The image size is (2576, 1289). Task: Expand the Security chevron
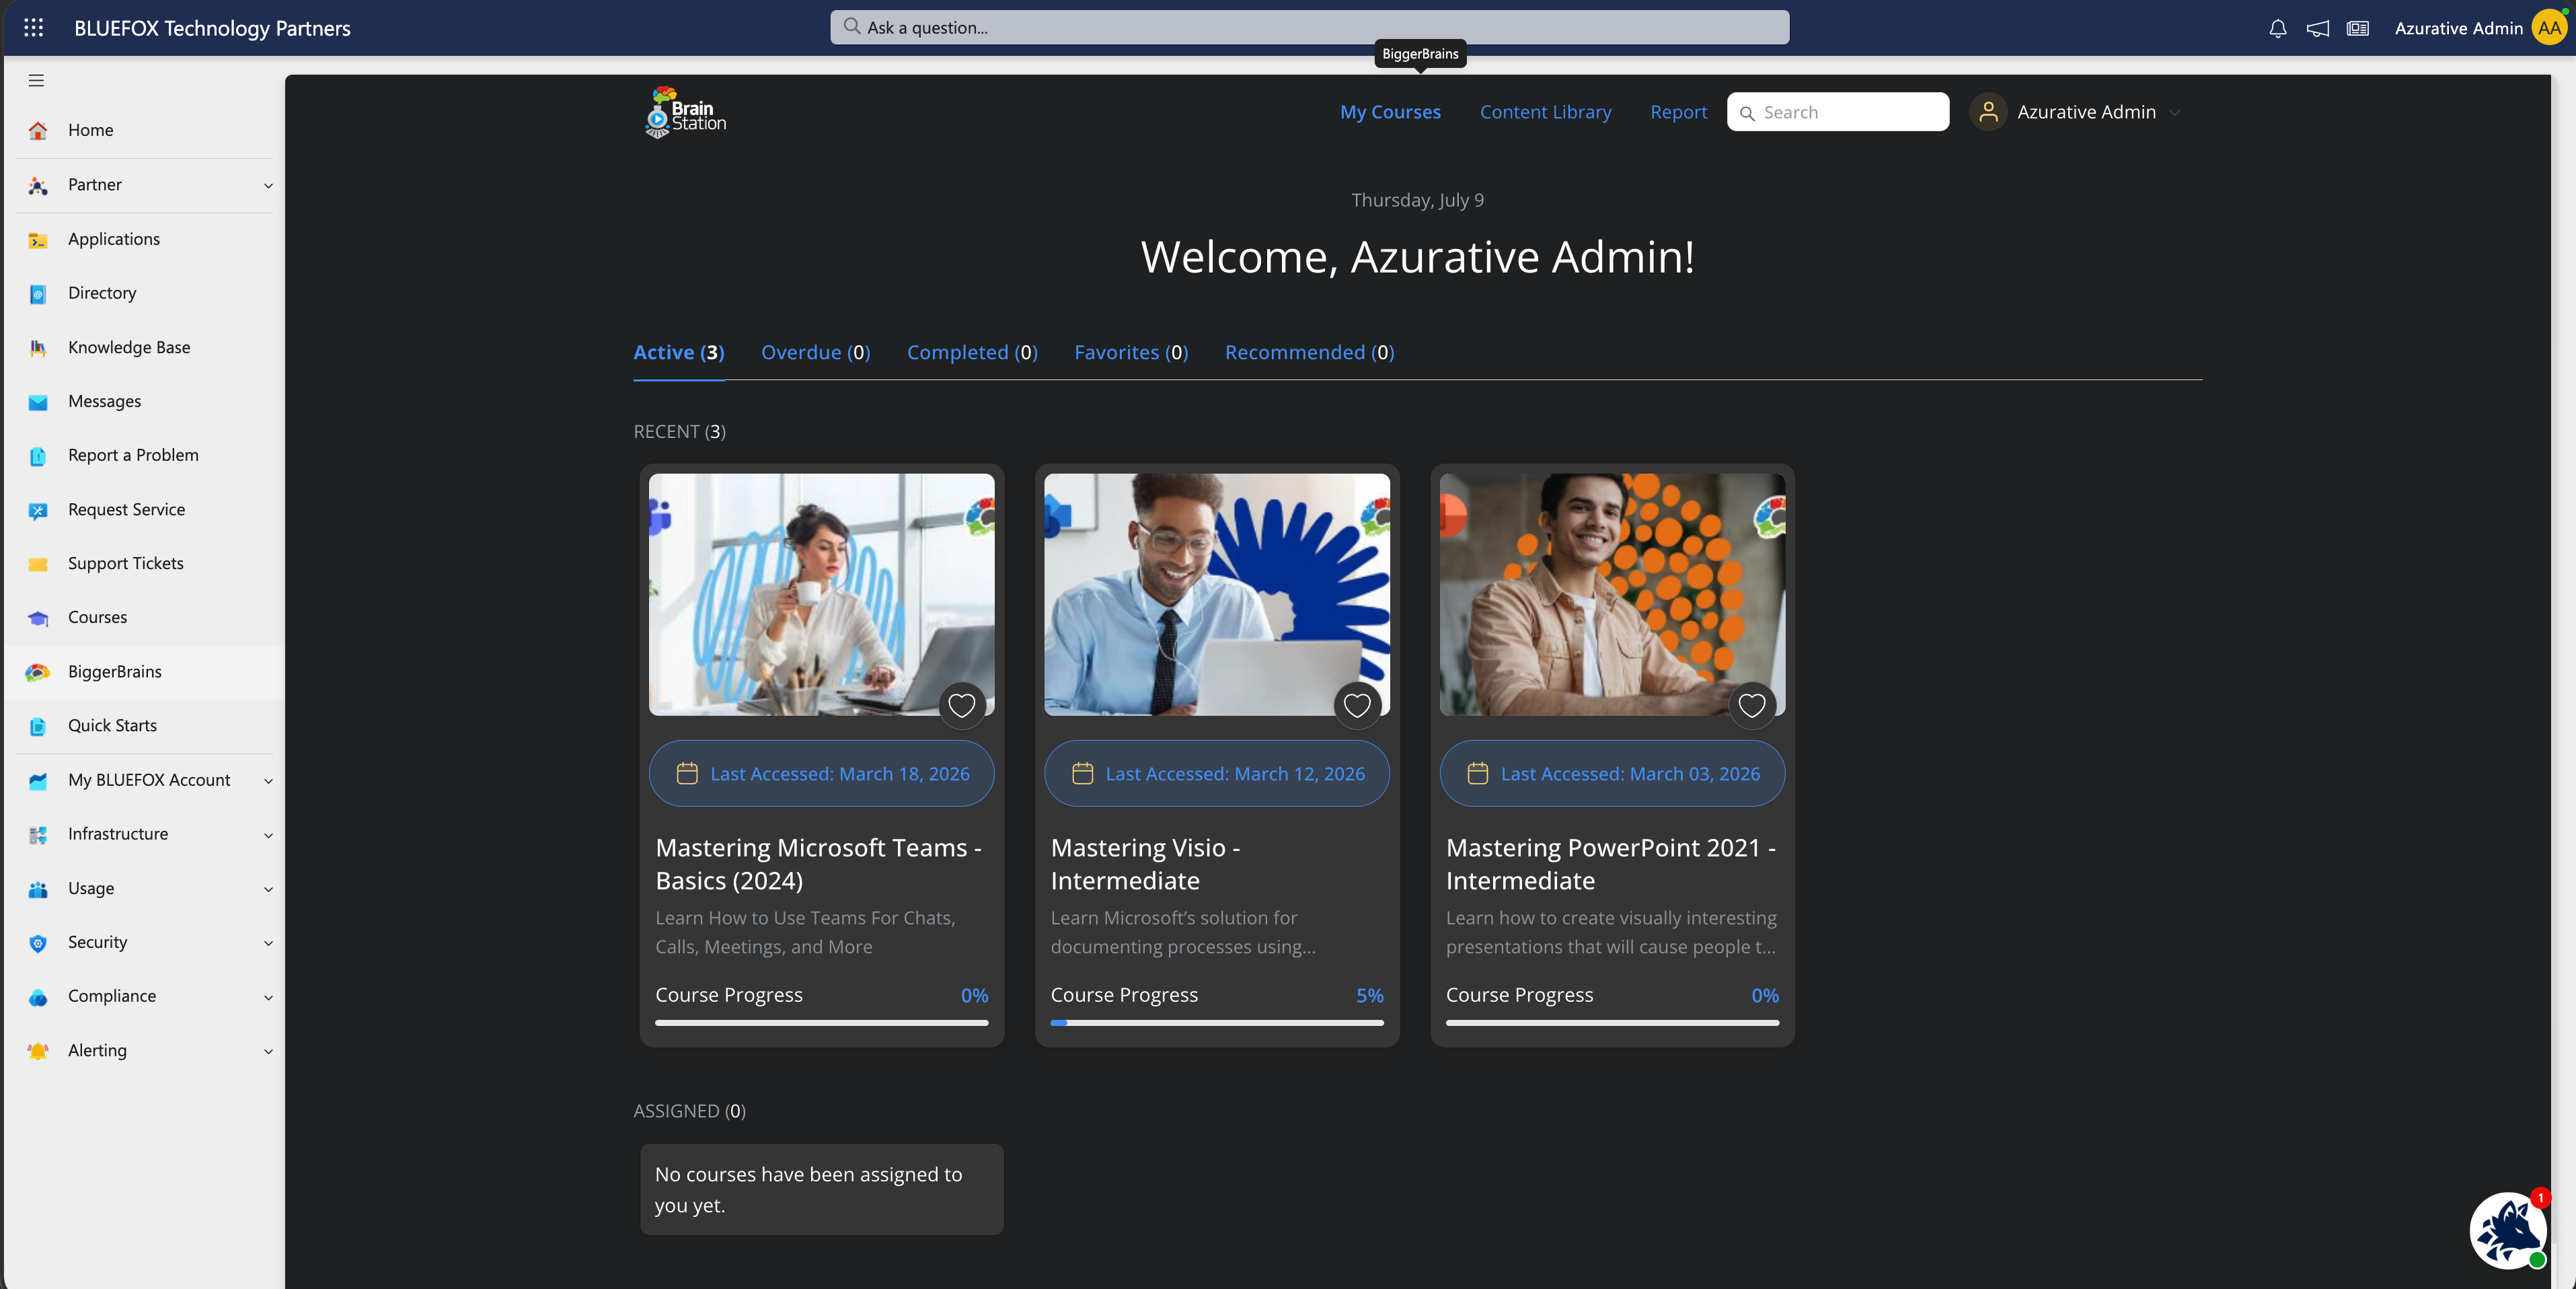(268, 943)
